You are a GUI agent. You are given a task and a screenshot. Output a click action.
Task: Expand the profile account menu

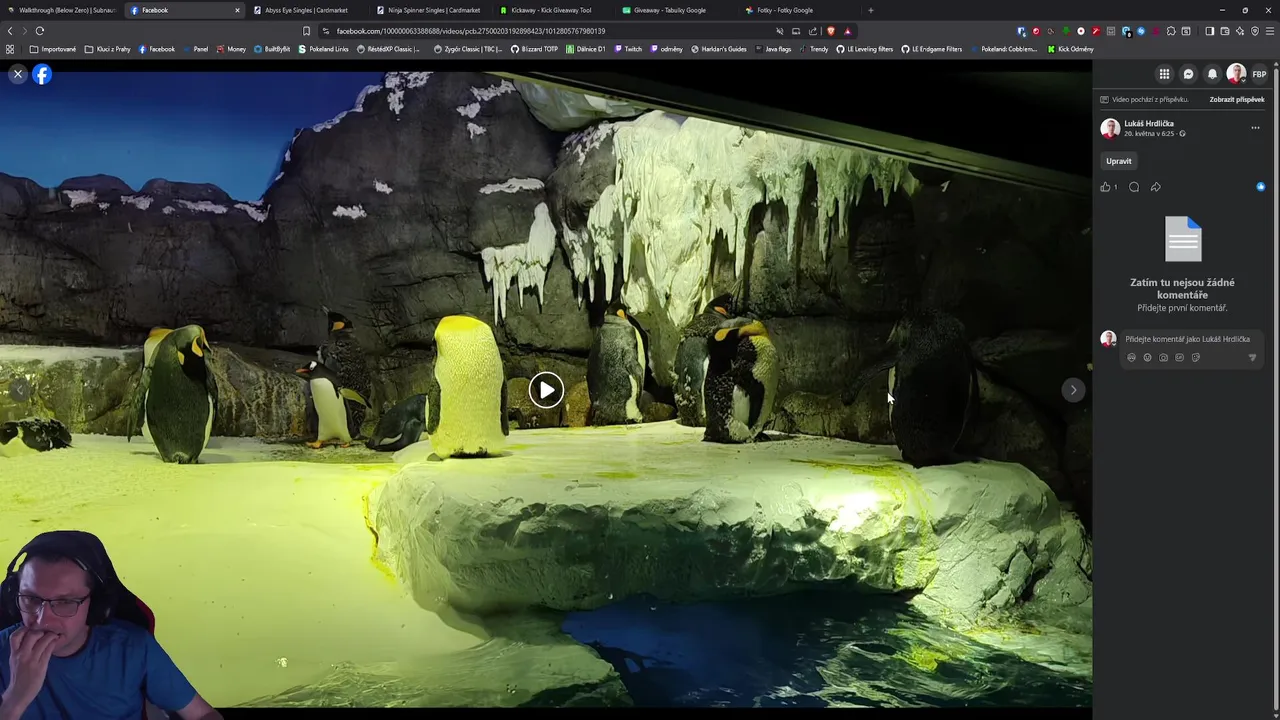[1237, 74]
